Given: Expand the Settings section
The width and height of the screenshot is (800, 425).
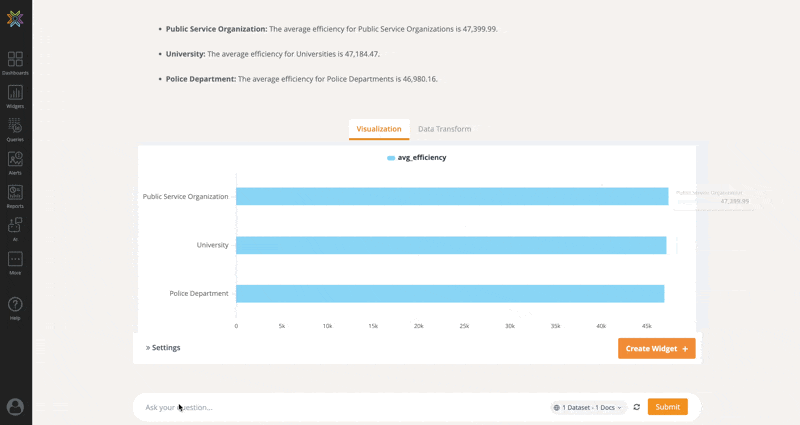Looking at the screenshot, I should (163, 348).
